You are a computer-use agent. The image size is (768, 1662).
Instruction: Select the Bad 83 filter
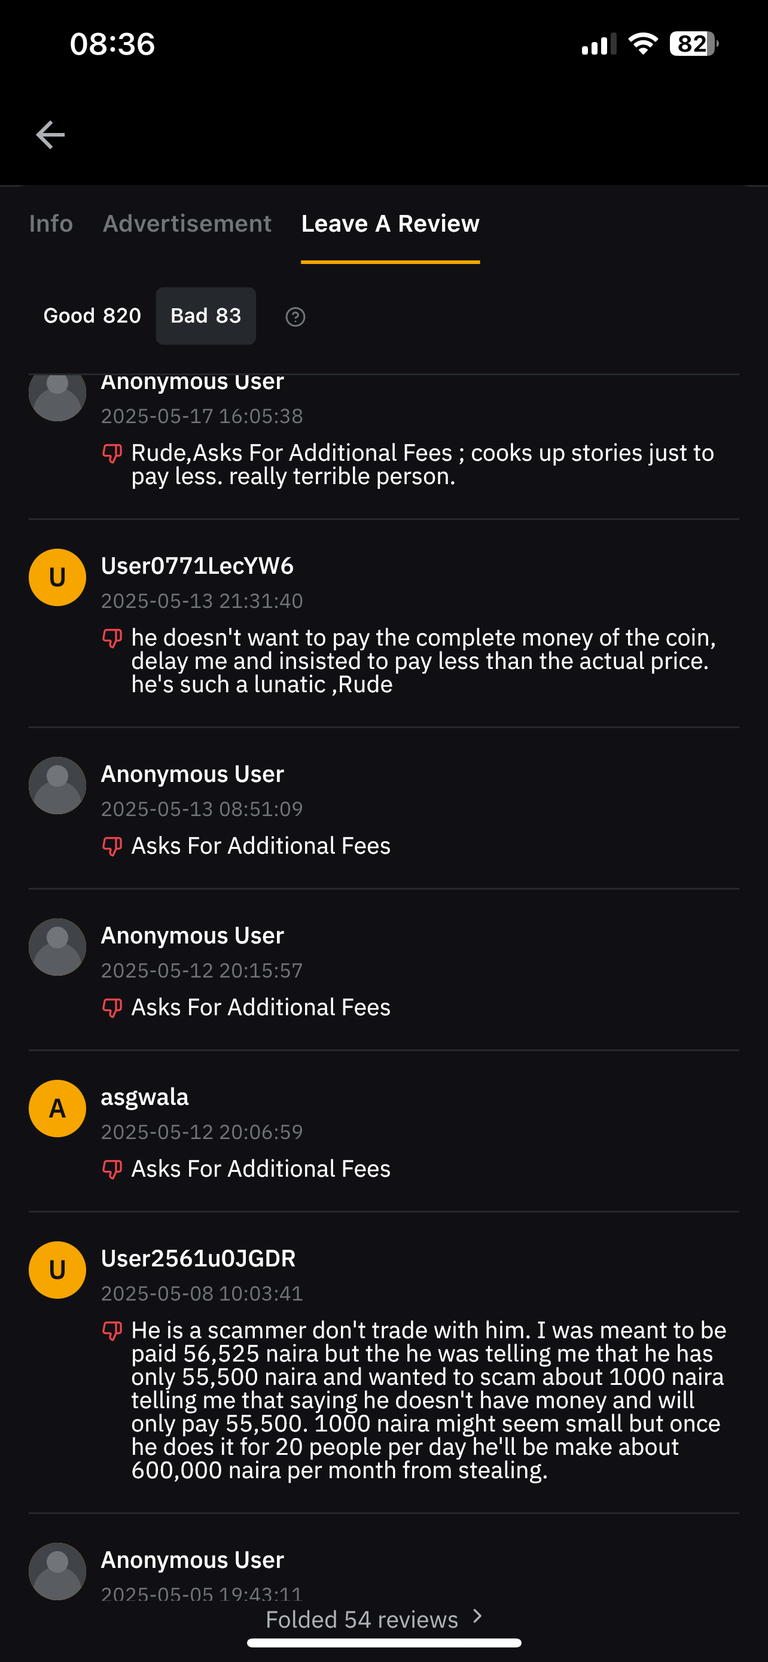pos(206,316)
